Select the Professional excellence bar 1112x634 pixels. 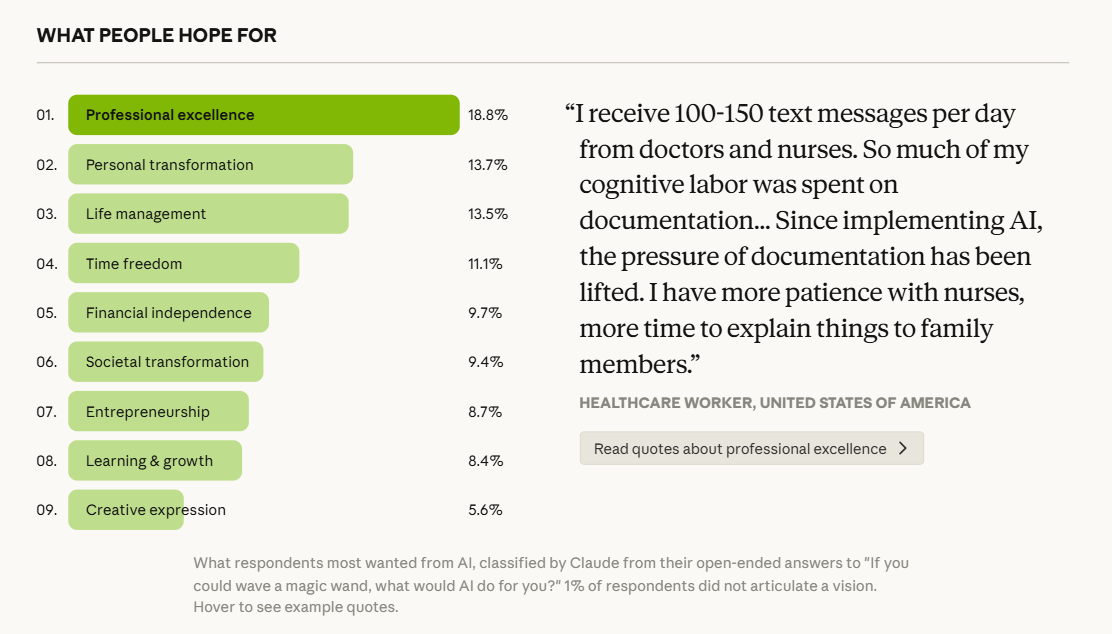(x=263, y=115)
